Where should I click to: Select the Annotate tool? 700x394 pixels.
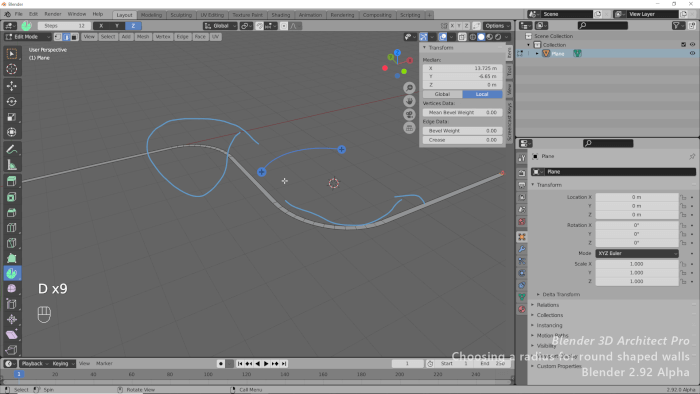coord(12,149)
